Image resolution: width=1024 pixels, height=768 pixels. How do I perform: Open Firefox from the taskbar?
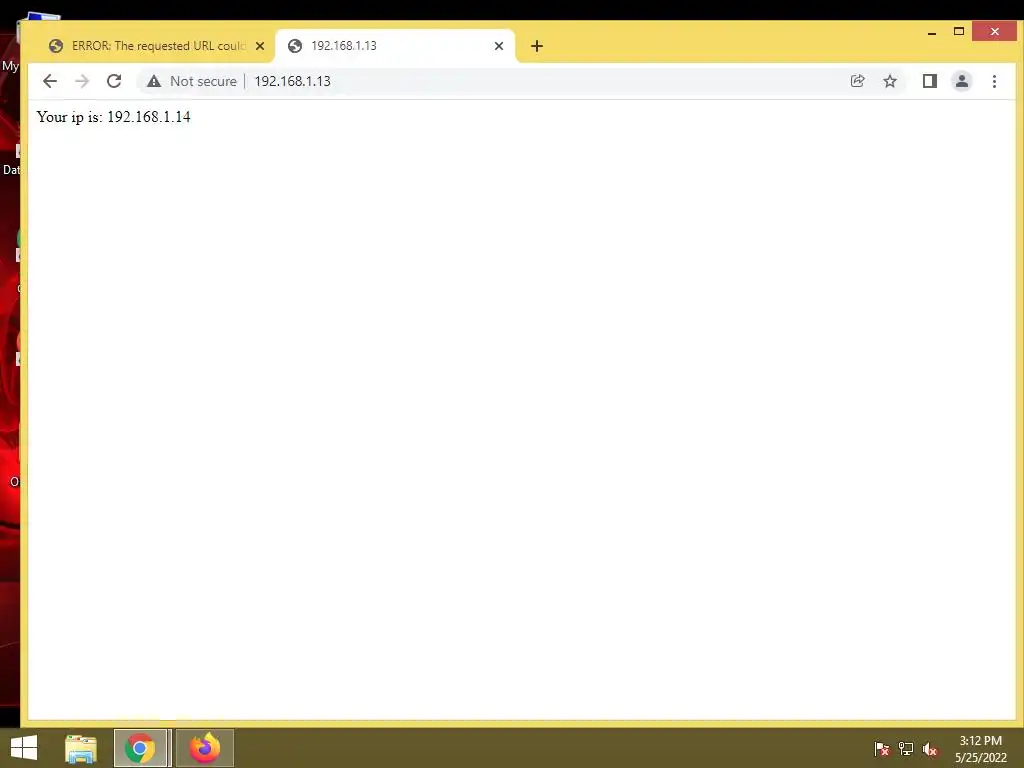pyautogui.click(x=204, y=748)
